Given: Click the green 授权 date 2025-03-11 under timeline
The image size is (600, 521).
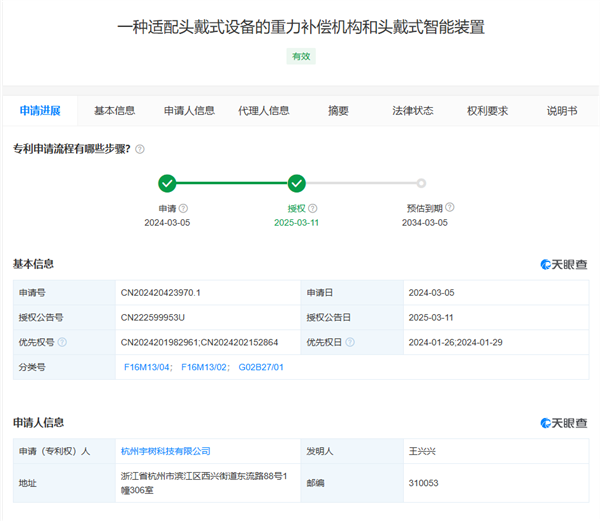Looking at the screenshot, I should (x=297, y=223).
